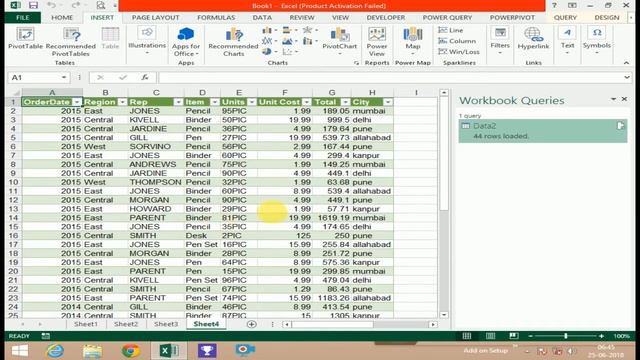This screenshot has width=640, height=360.
Task: Open Apps for Office
Action: pos(186,42)
